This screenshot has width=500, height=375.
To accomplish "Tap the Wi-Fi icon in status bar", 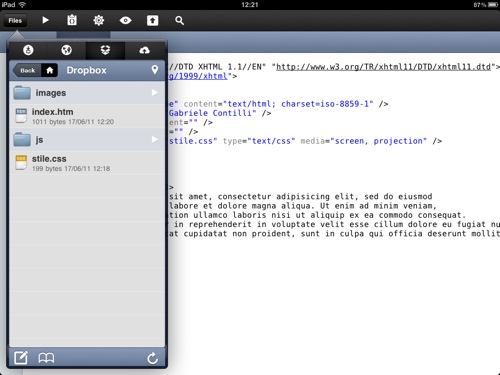I will click(x=22, y=5).
